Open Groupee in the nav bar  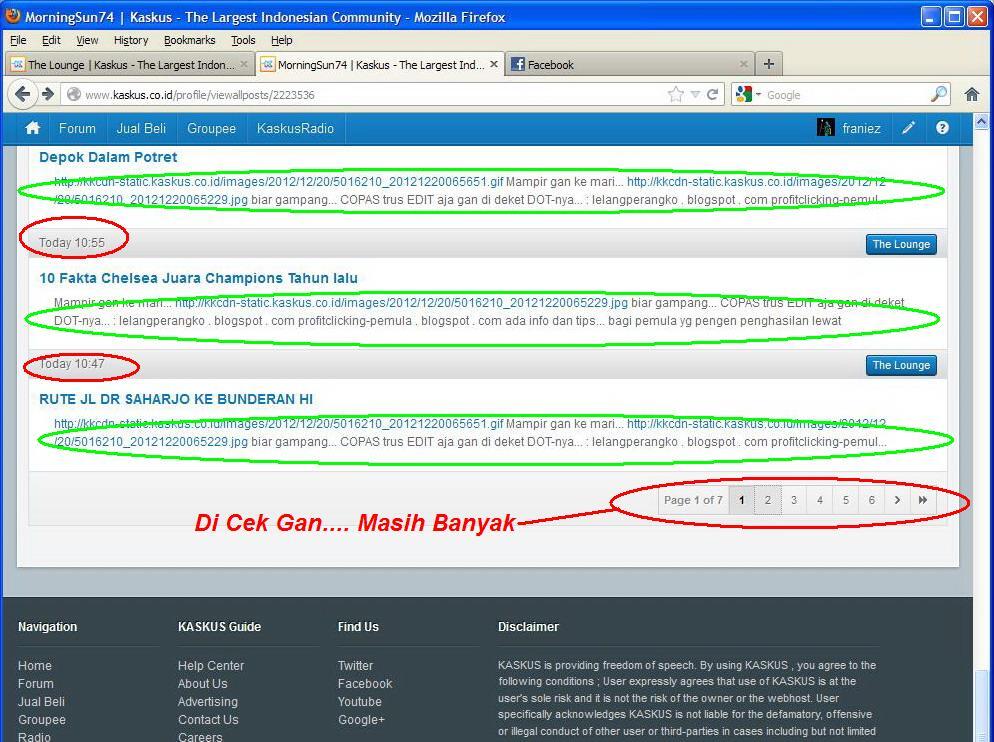point(211,128)
